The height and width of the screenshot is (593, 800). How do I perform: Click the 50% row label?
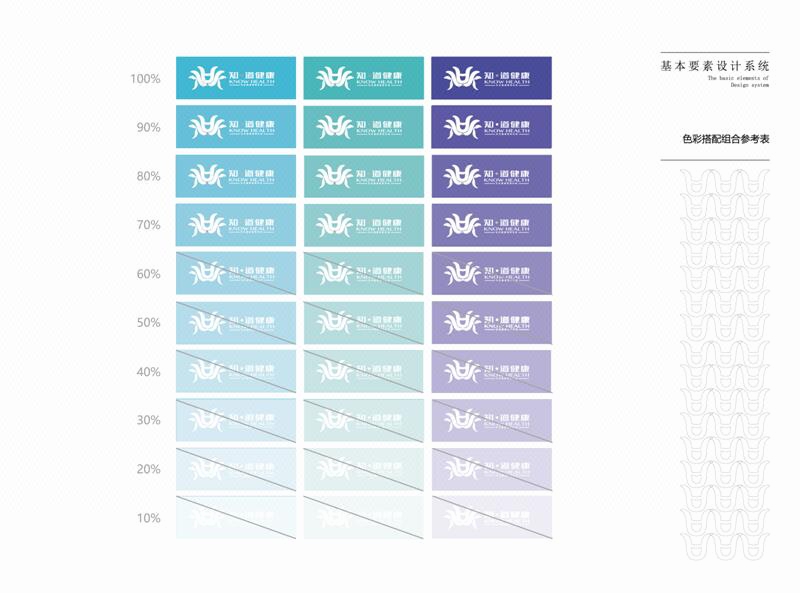tap(148, 323)
